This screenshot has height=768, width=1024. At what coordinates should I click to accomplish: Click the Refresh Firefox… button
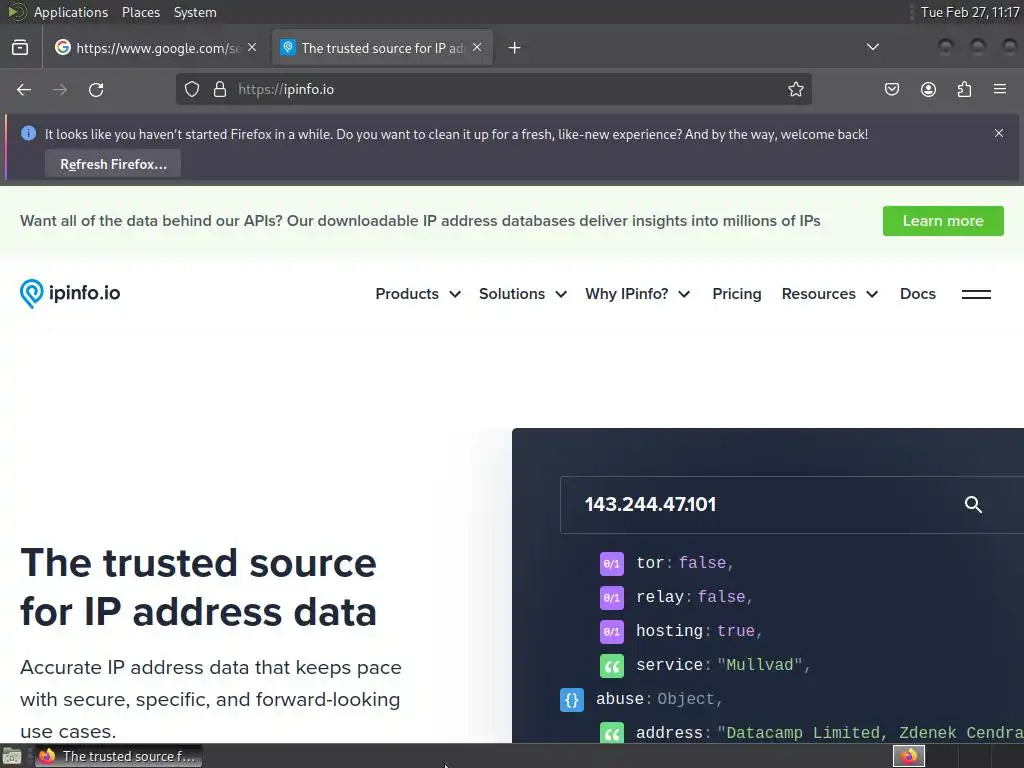pos(113,164)
